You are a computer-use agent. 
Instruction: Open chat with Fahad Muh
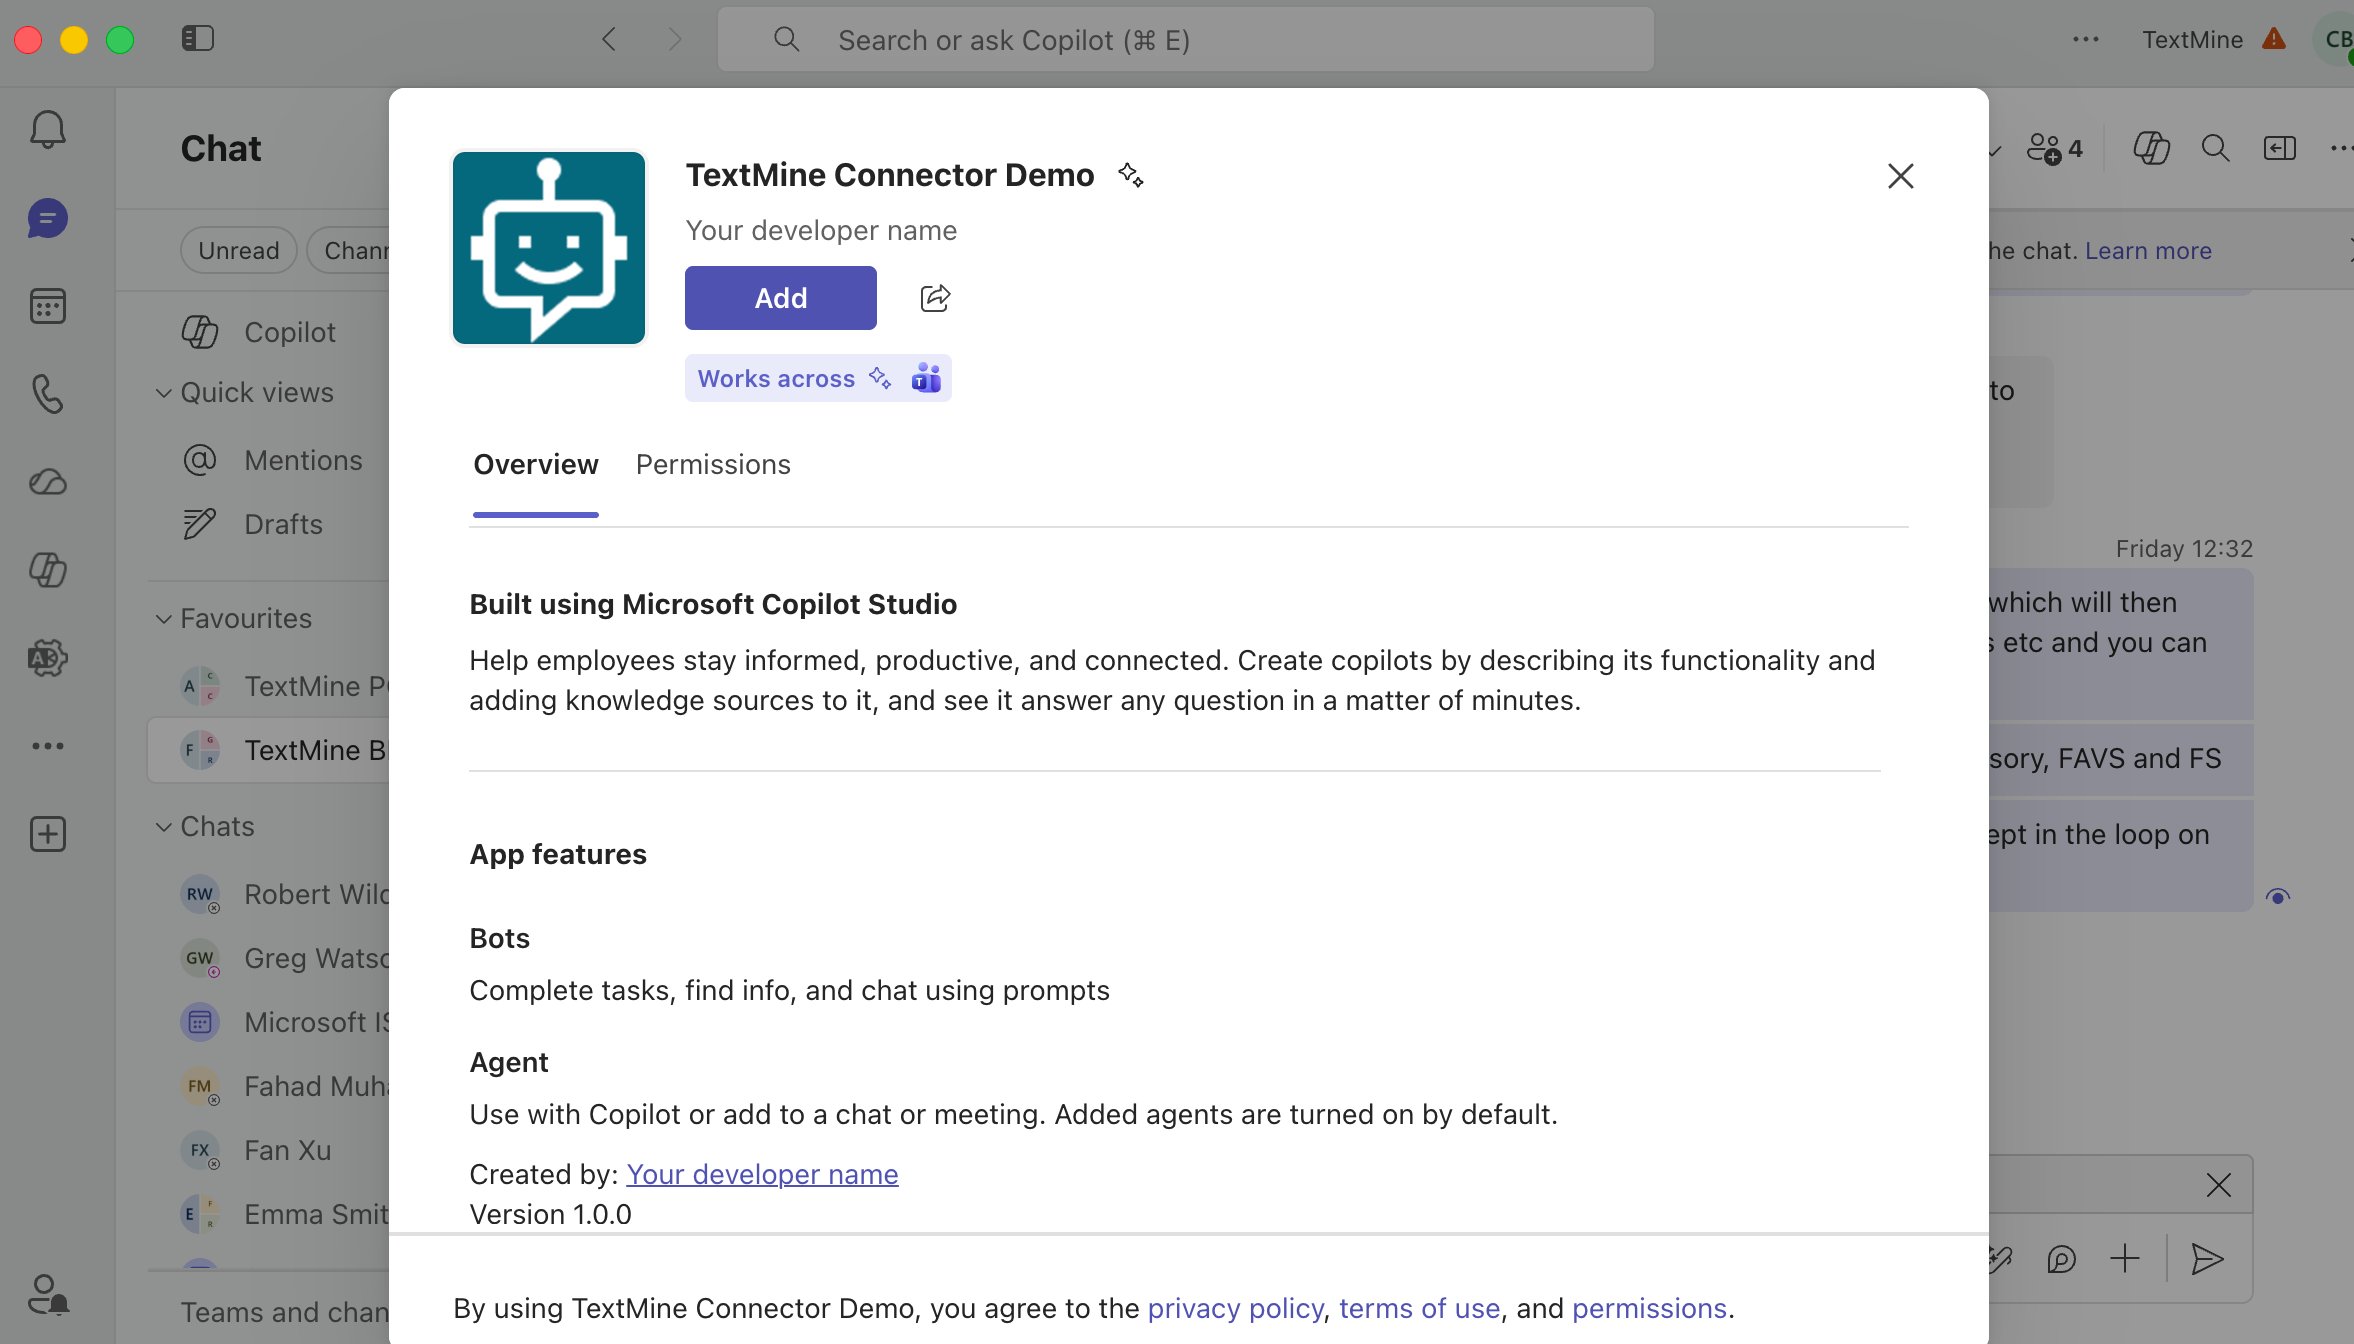pos(270,1086)
